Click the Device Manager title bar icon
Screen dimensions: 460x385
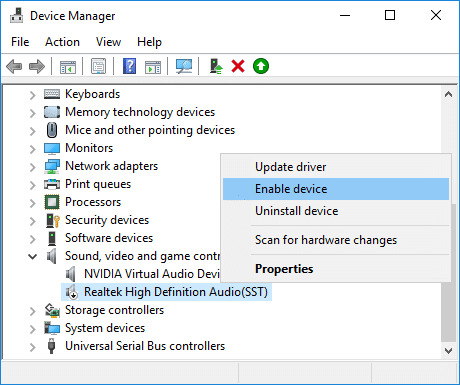click(16, 15)
